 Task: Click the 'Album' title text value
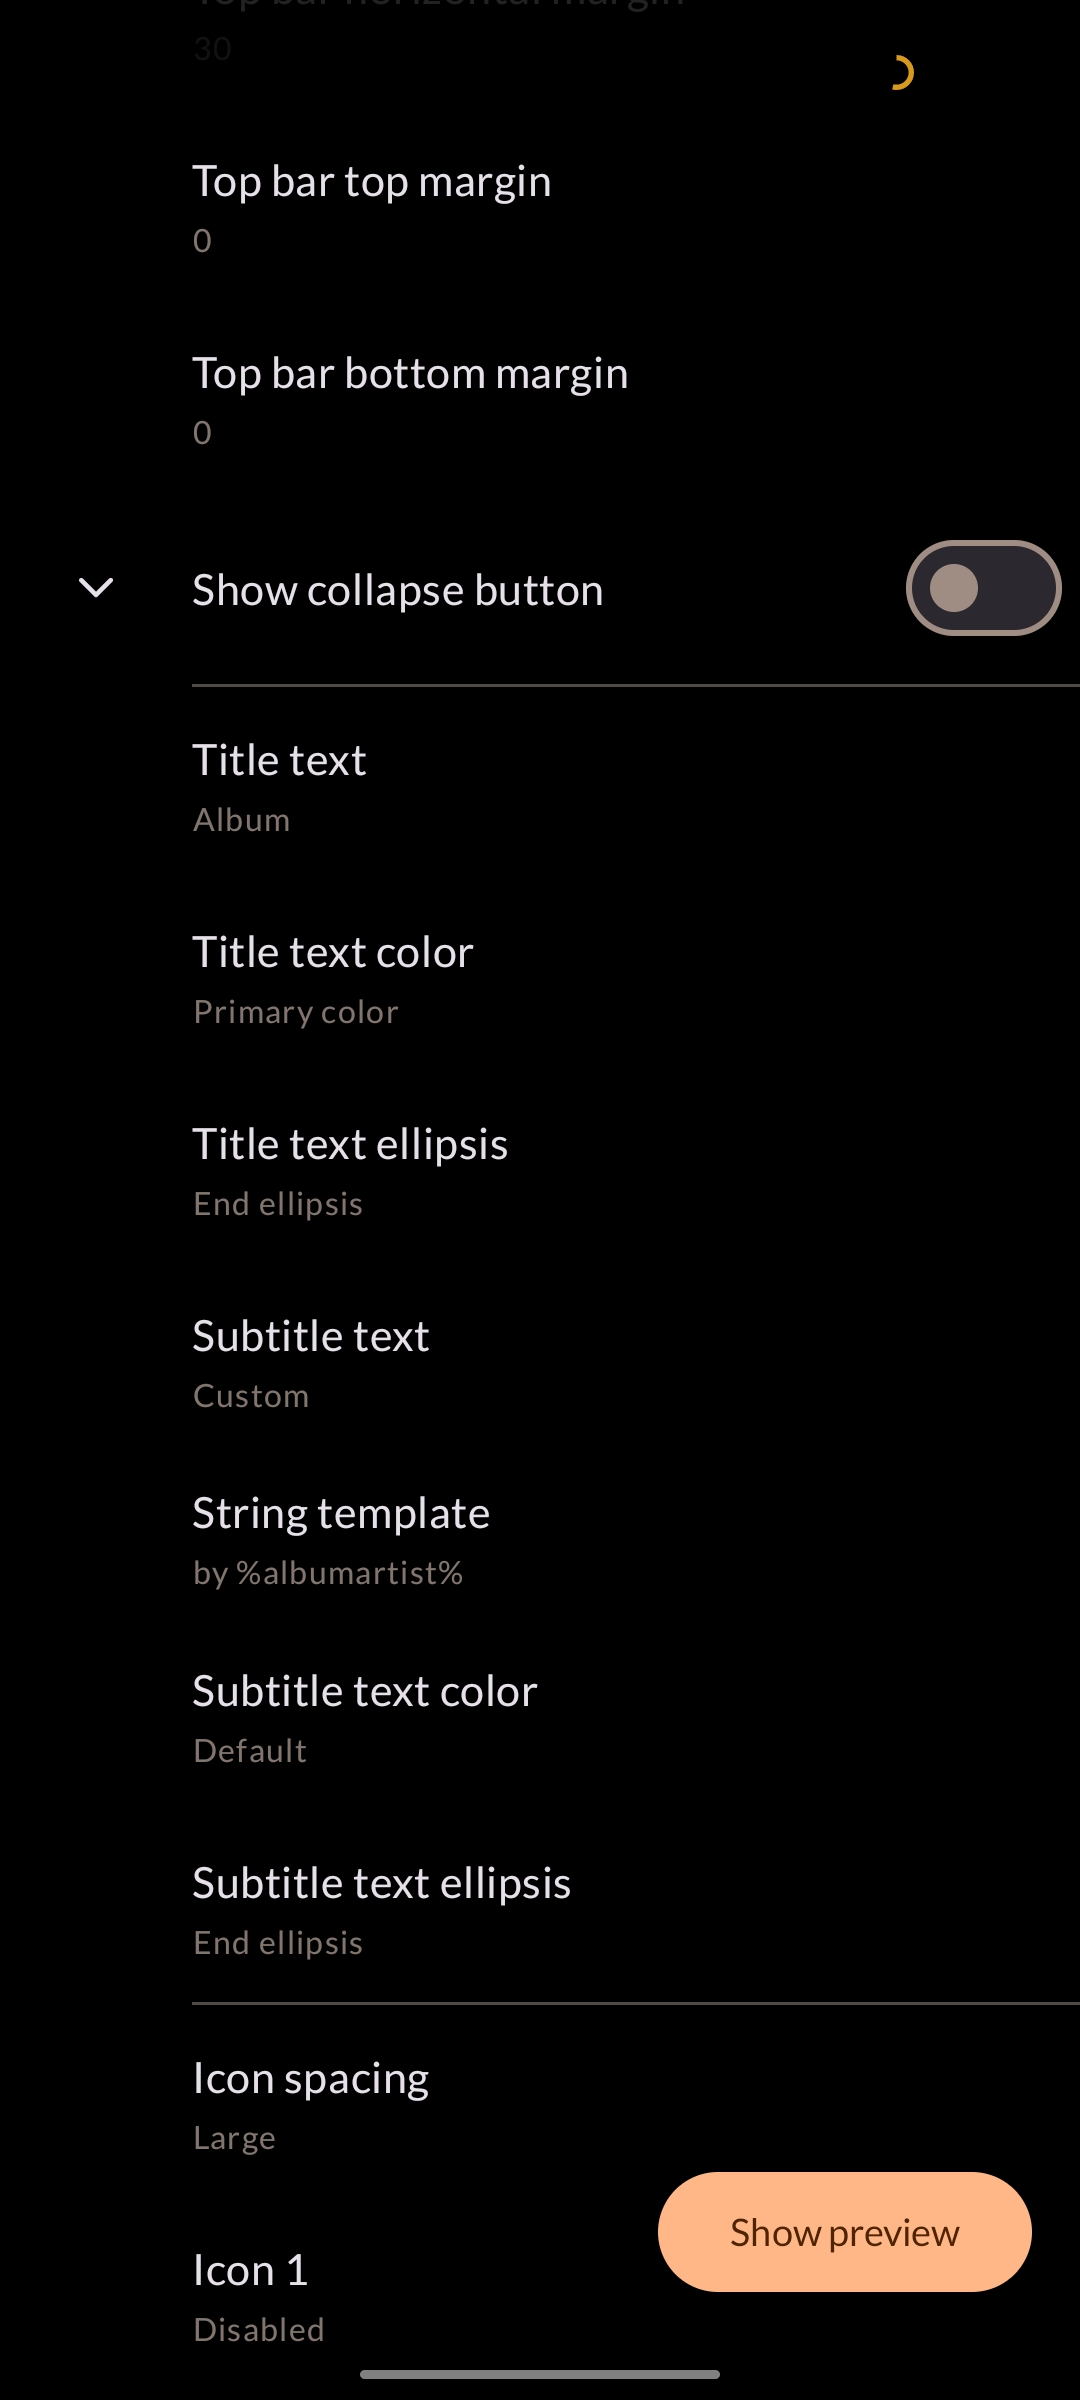tap(242, 820)
